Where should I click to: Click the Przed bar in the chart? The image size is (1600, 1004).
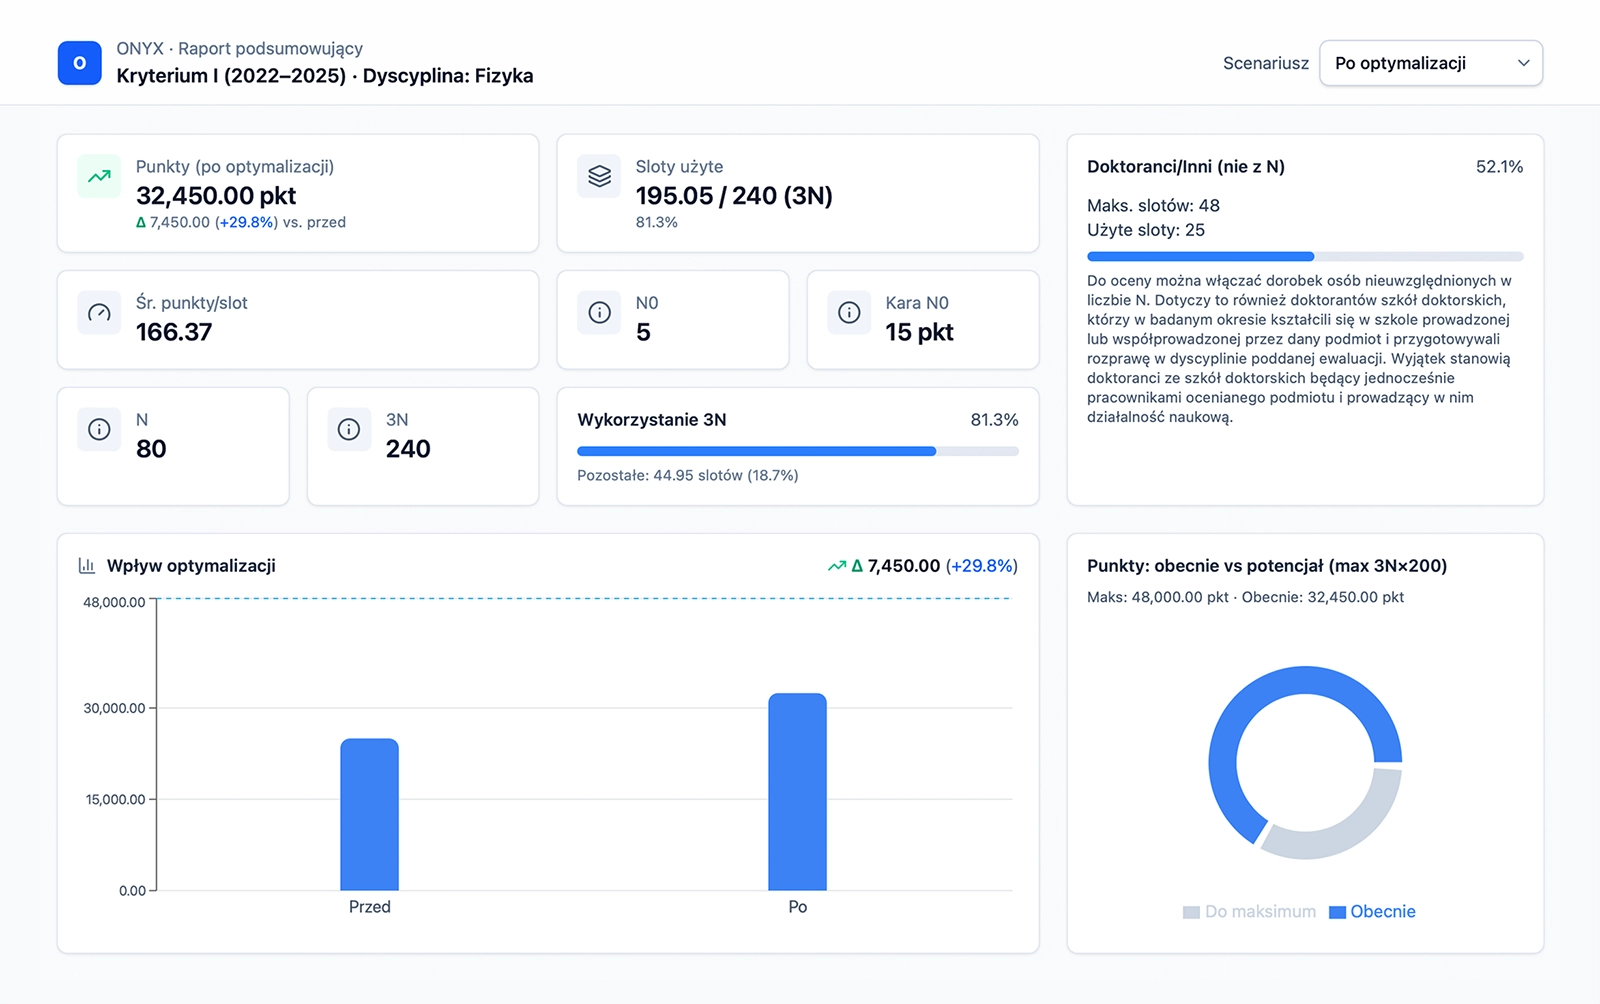pyautogui.click(x=369, y=814)
